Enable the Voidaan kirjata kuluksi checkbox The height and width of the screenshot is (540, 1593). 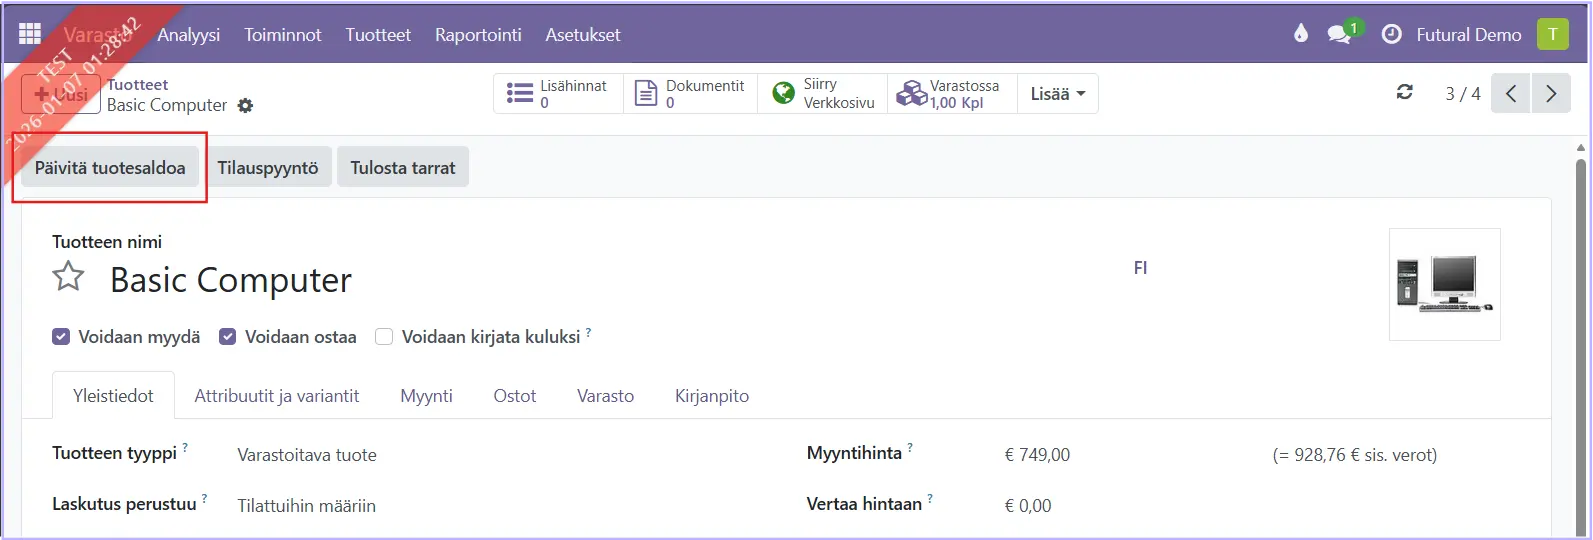click(383, 337)
